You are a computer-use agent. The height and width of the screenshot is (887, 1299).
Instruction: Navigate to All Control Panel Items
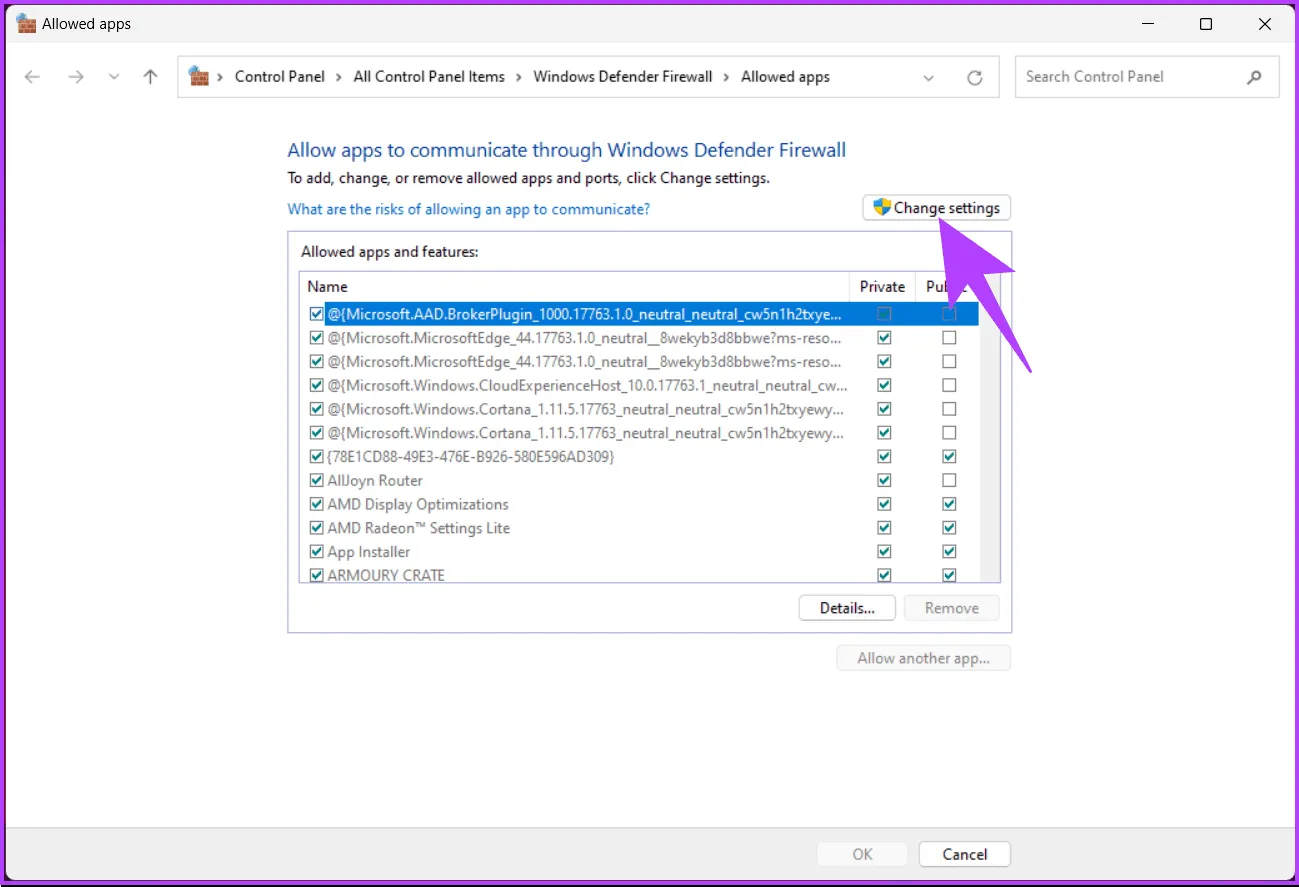429,77
